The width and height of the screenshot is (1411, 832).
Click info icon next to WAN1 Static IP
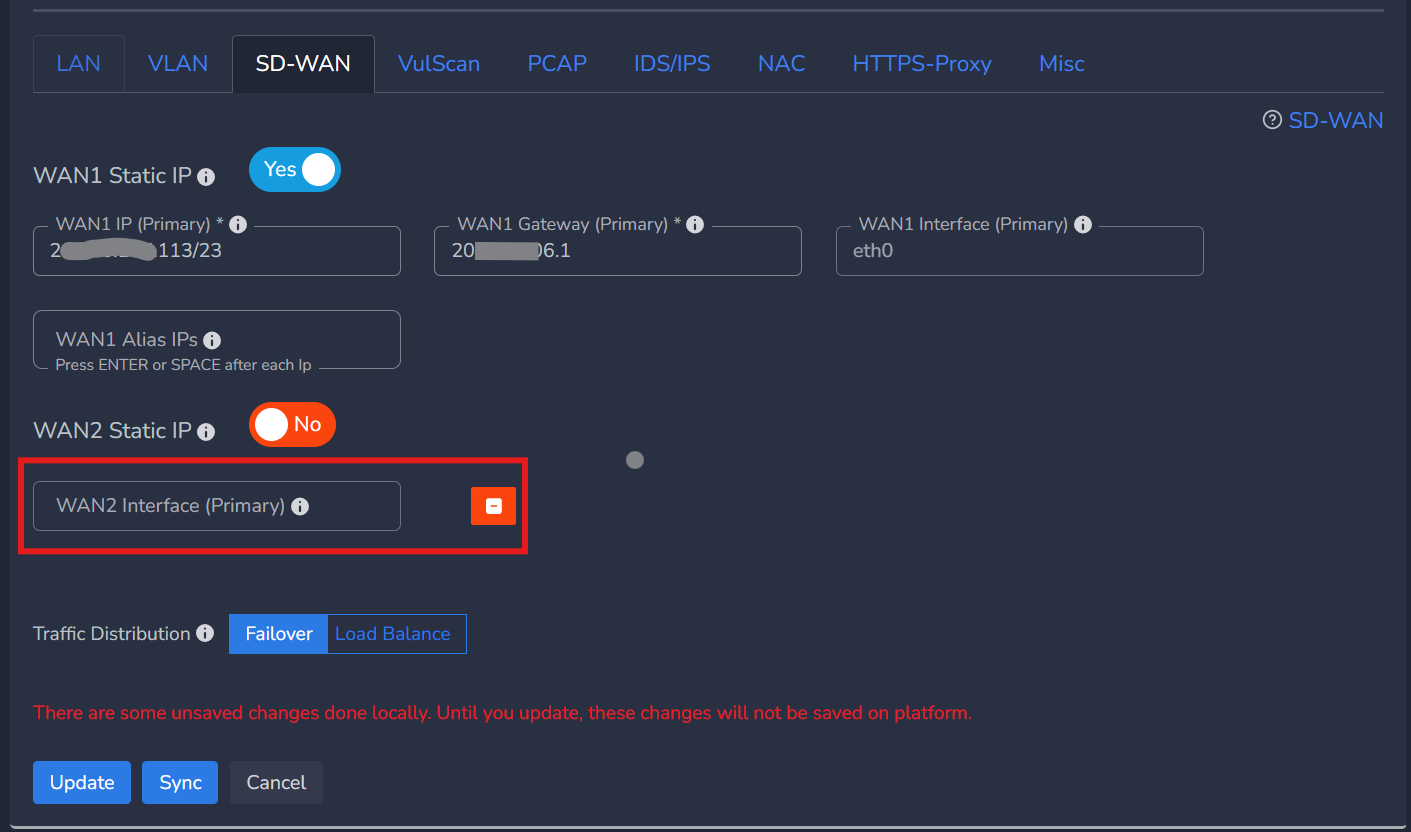[x=206, y=177]
